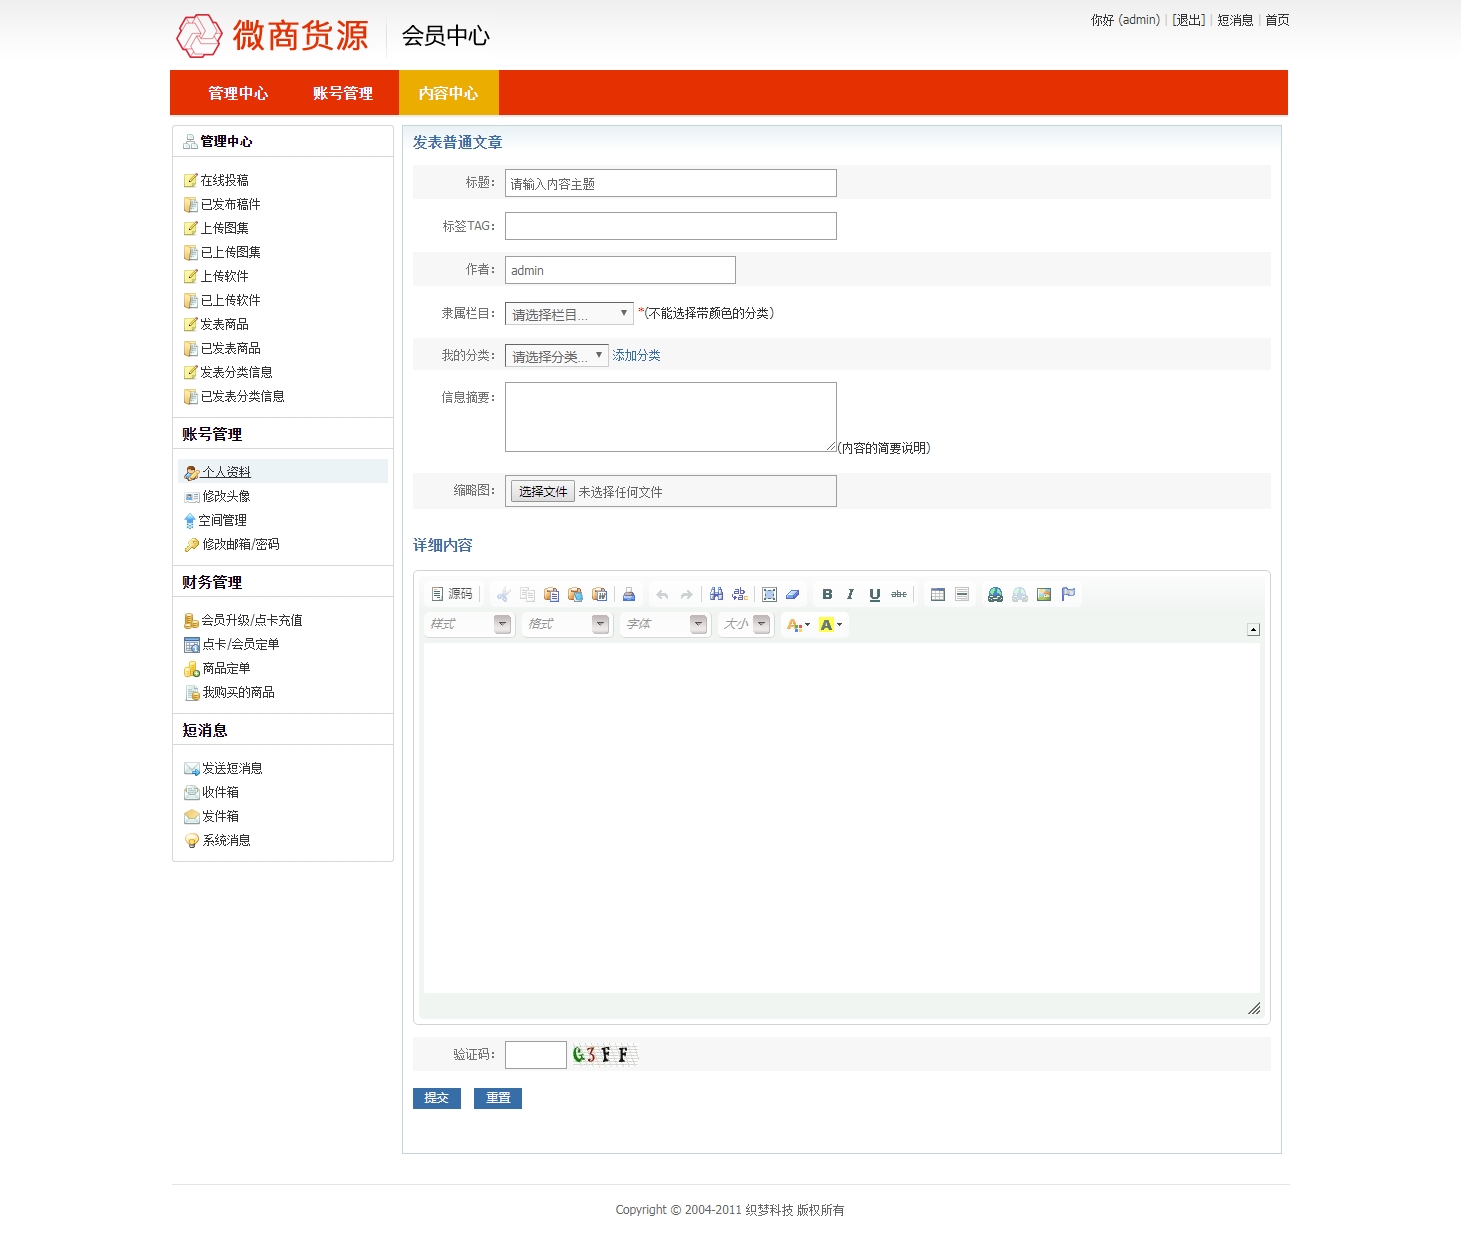1461x1233 pixels.
Task: Open the 管理中心 navigation tab
Action: pos(238,93)
